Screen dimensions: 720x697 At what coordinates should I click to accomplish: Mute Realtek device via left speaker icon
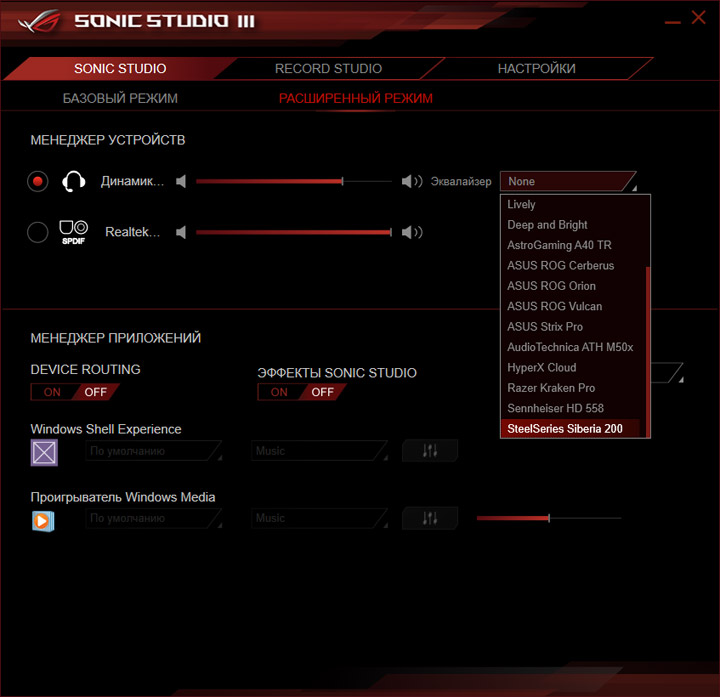coord(181,232)
